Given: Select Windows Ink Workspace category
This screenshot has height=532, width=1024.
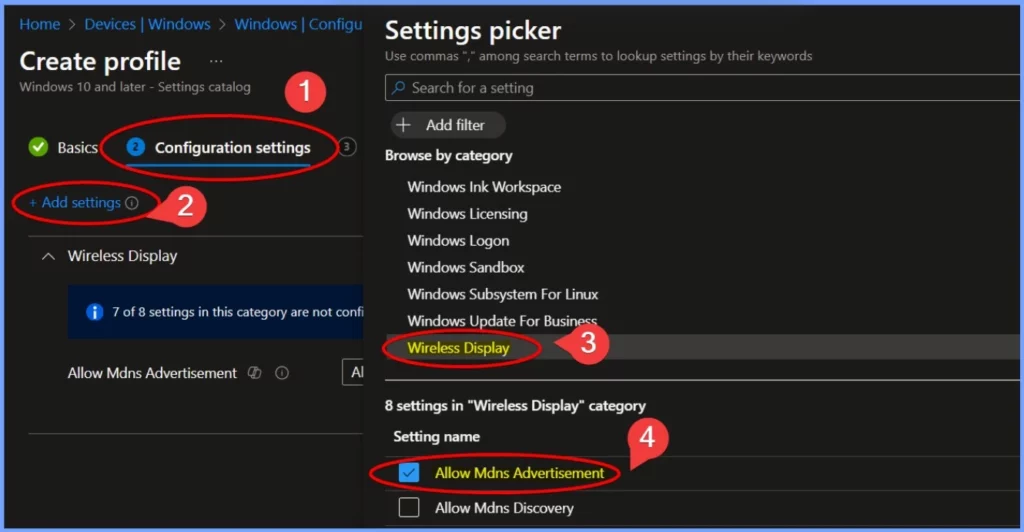Looking at the screenshot, I should [x=484, y=187].
